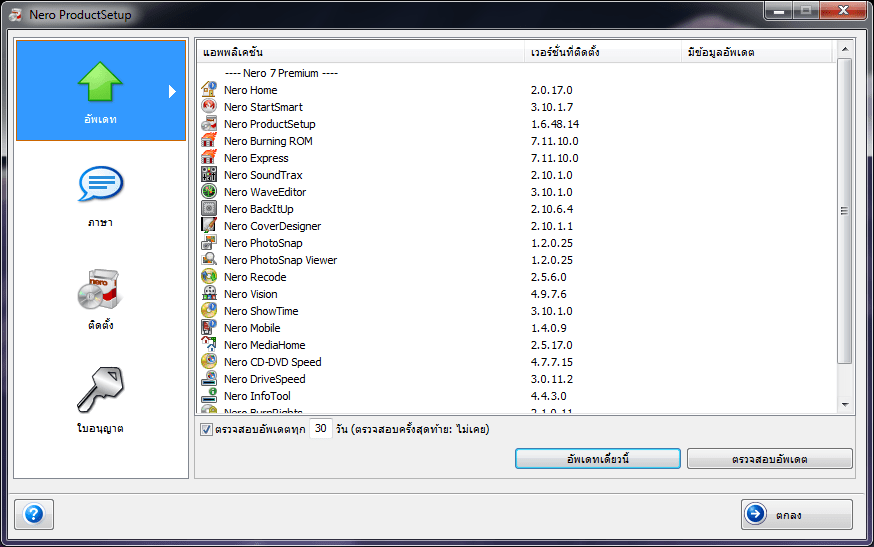This screenshot has height=547, width=874.
Task: Select the Nero Vision row text
Action: [x=250, y=294]
